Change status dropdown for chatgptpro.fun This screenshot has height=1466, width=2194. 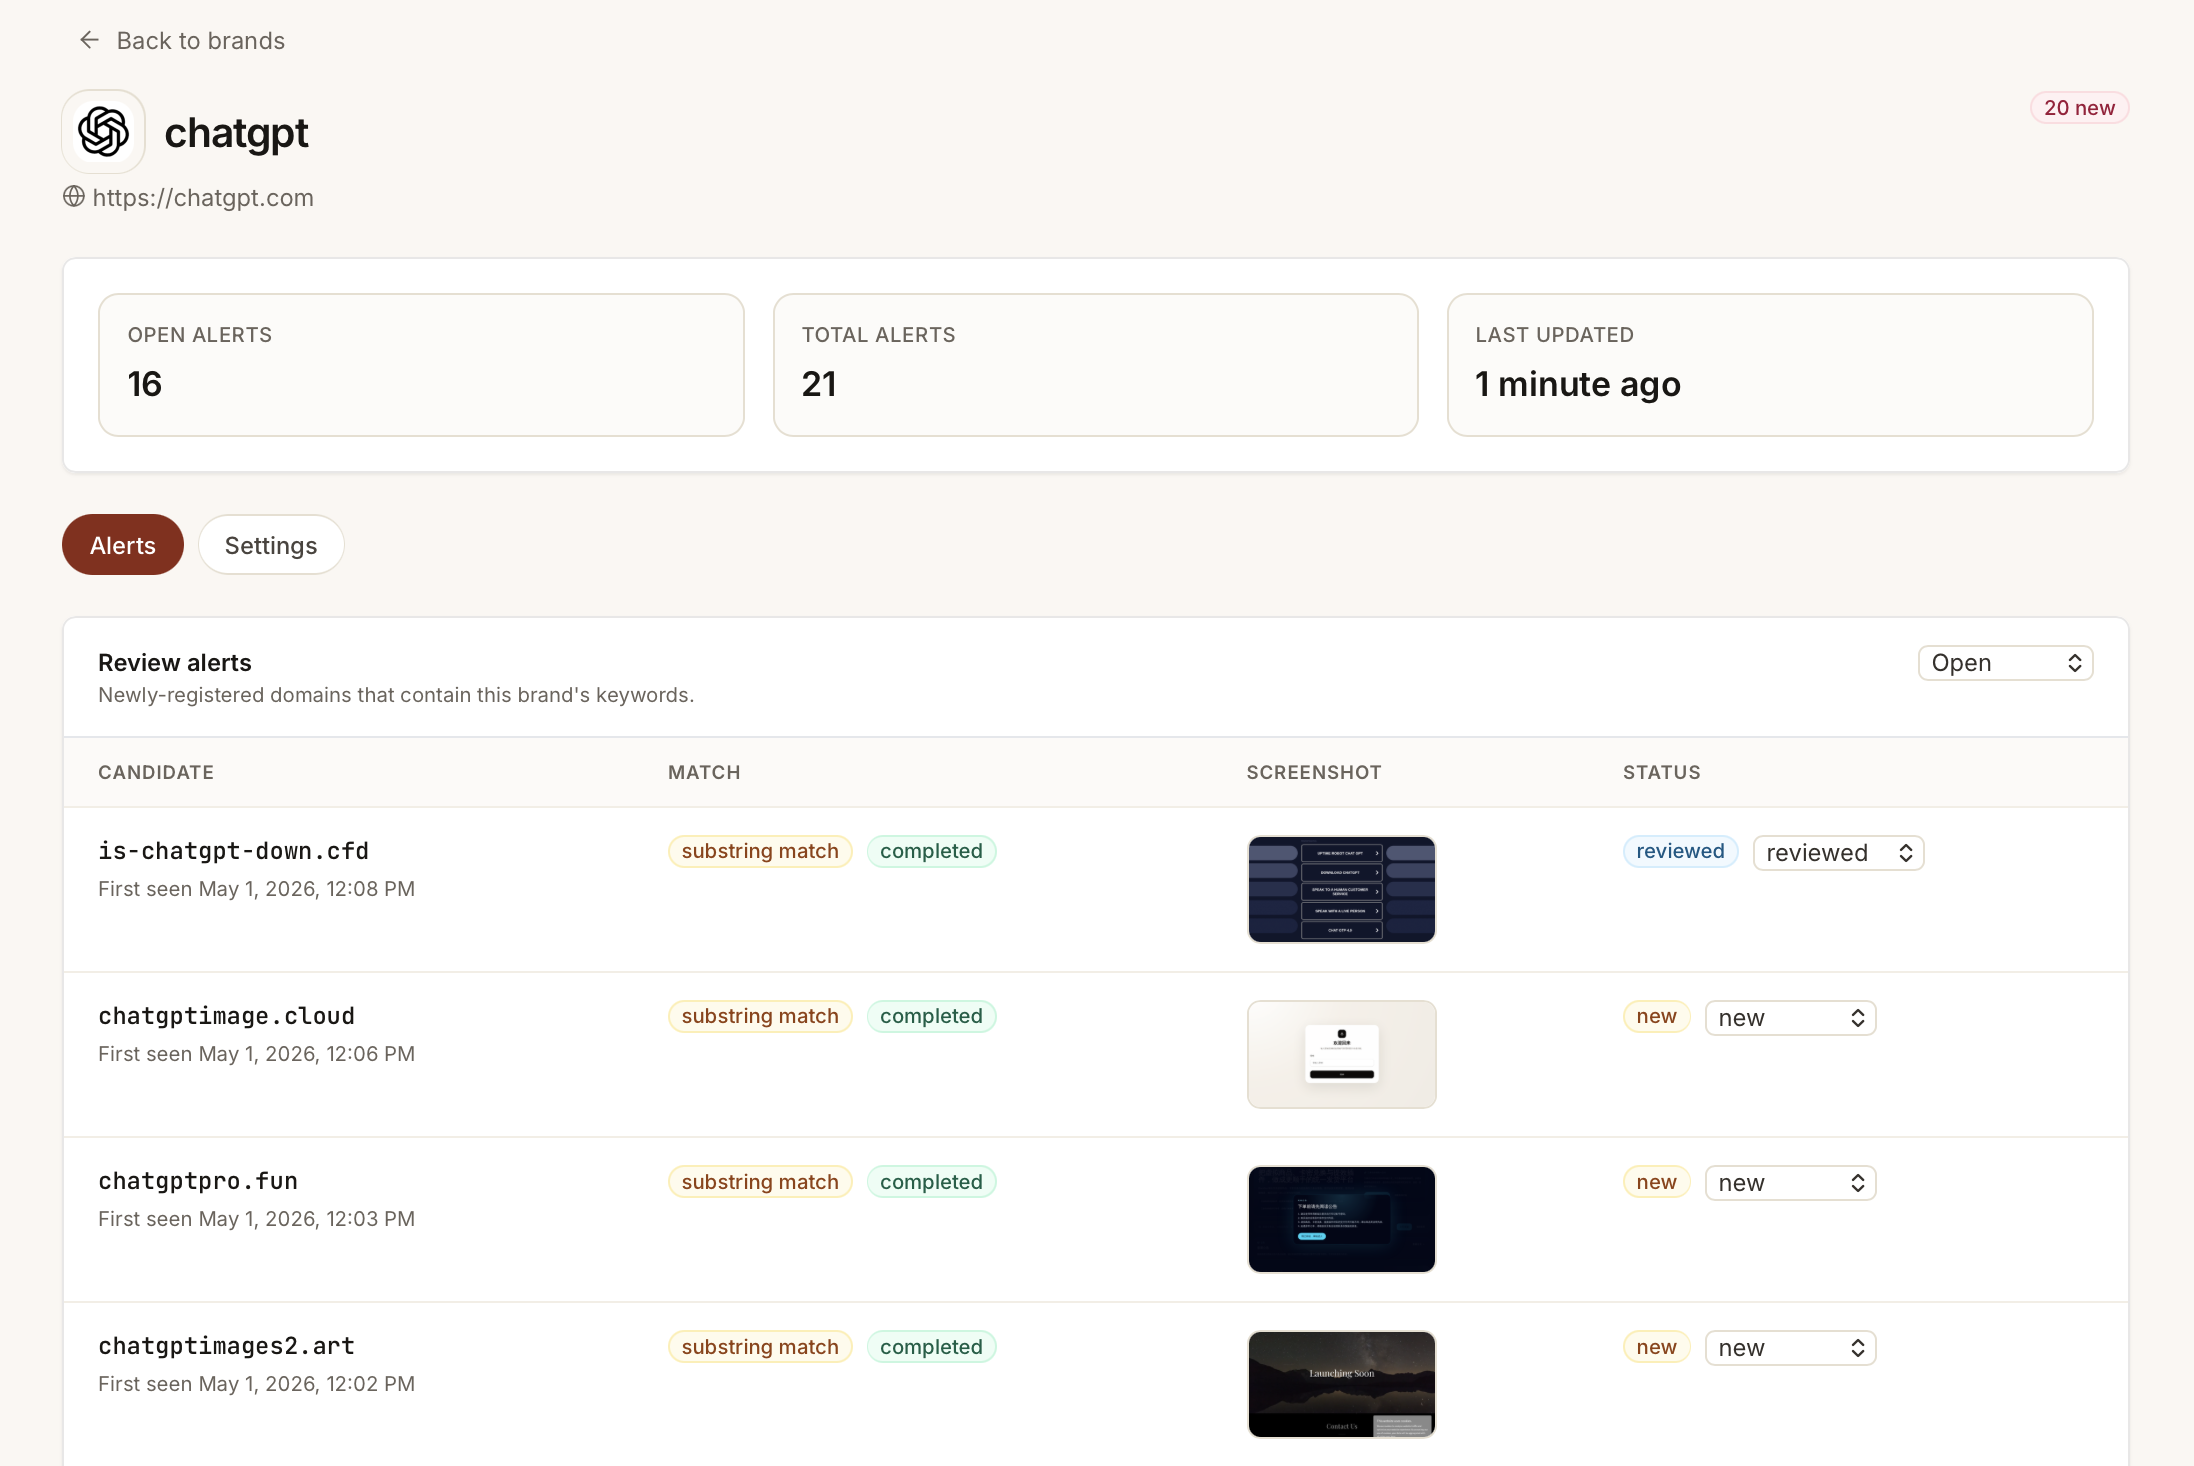(1790, 1183)
